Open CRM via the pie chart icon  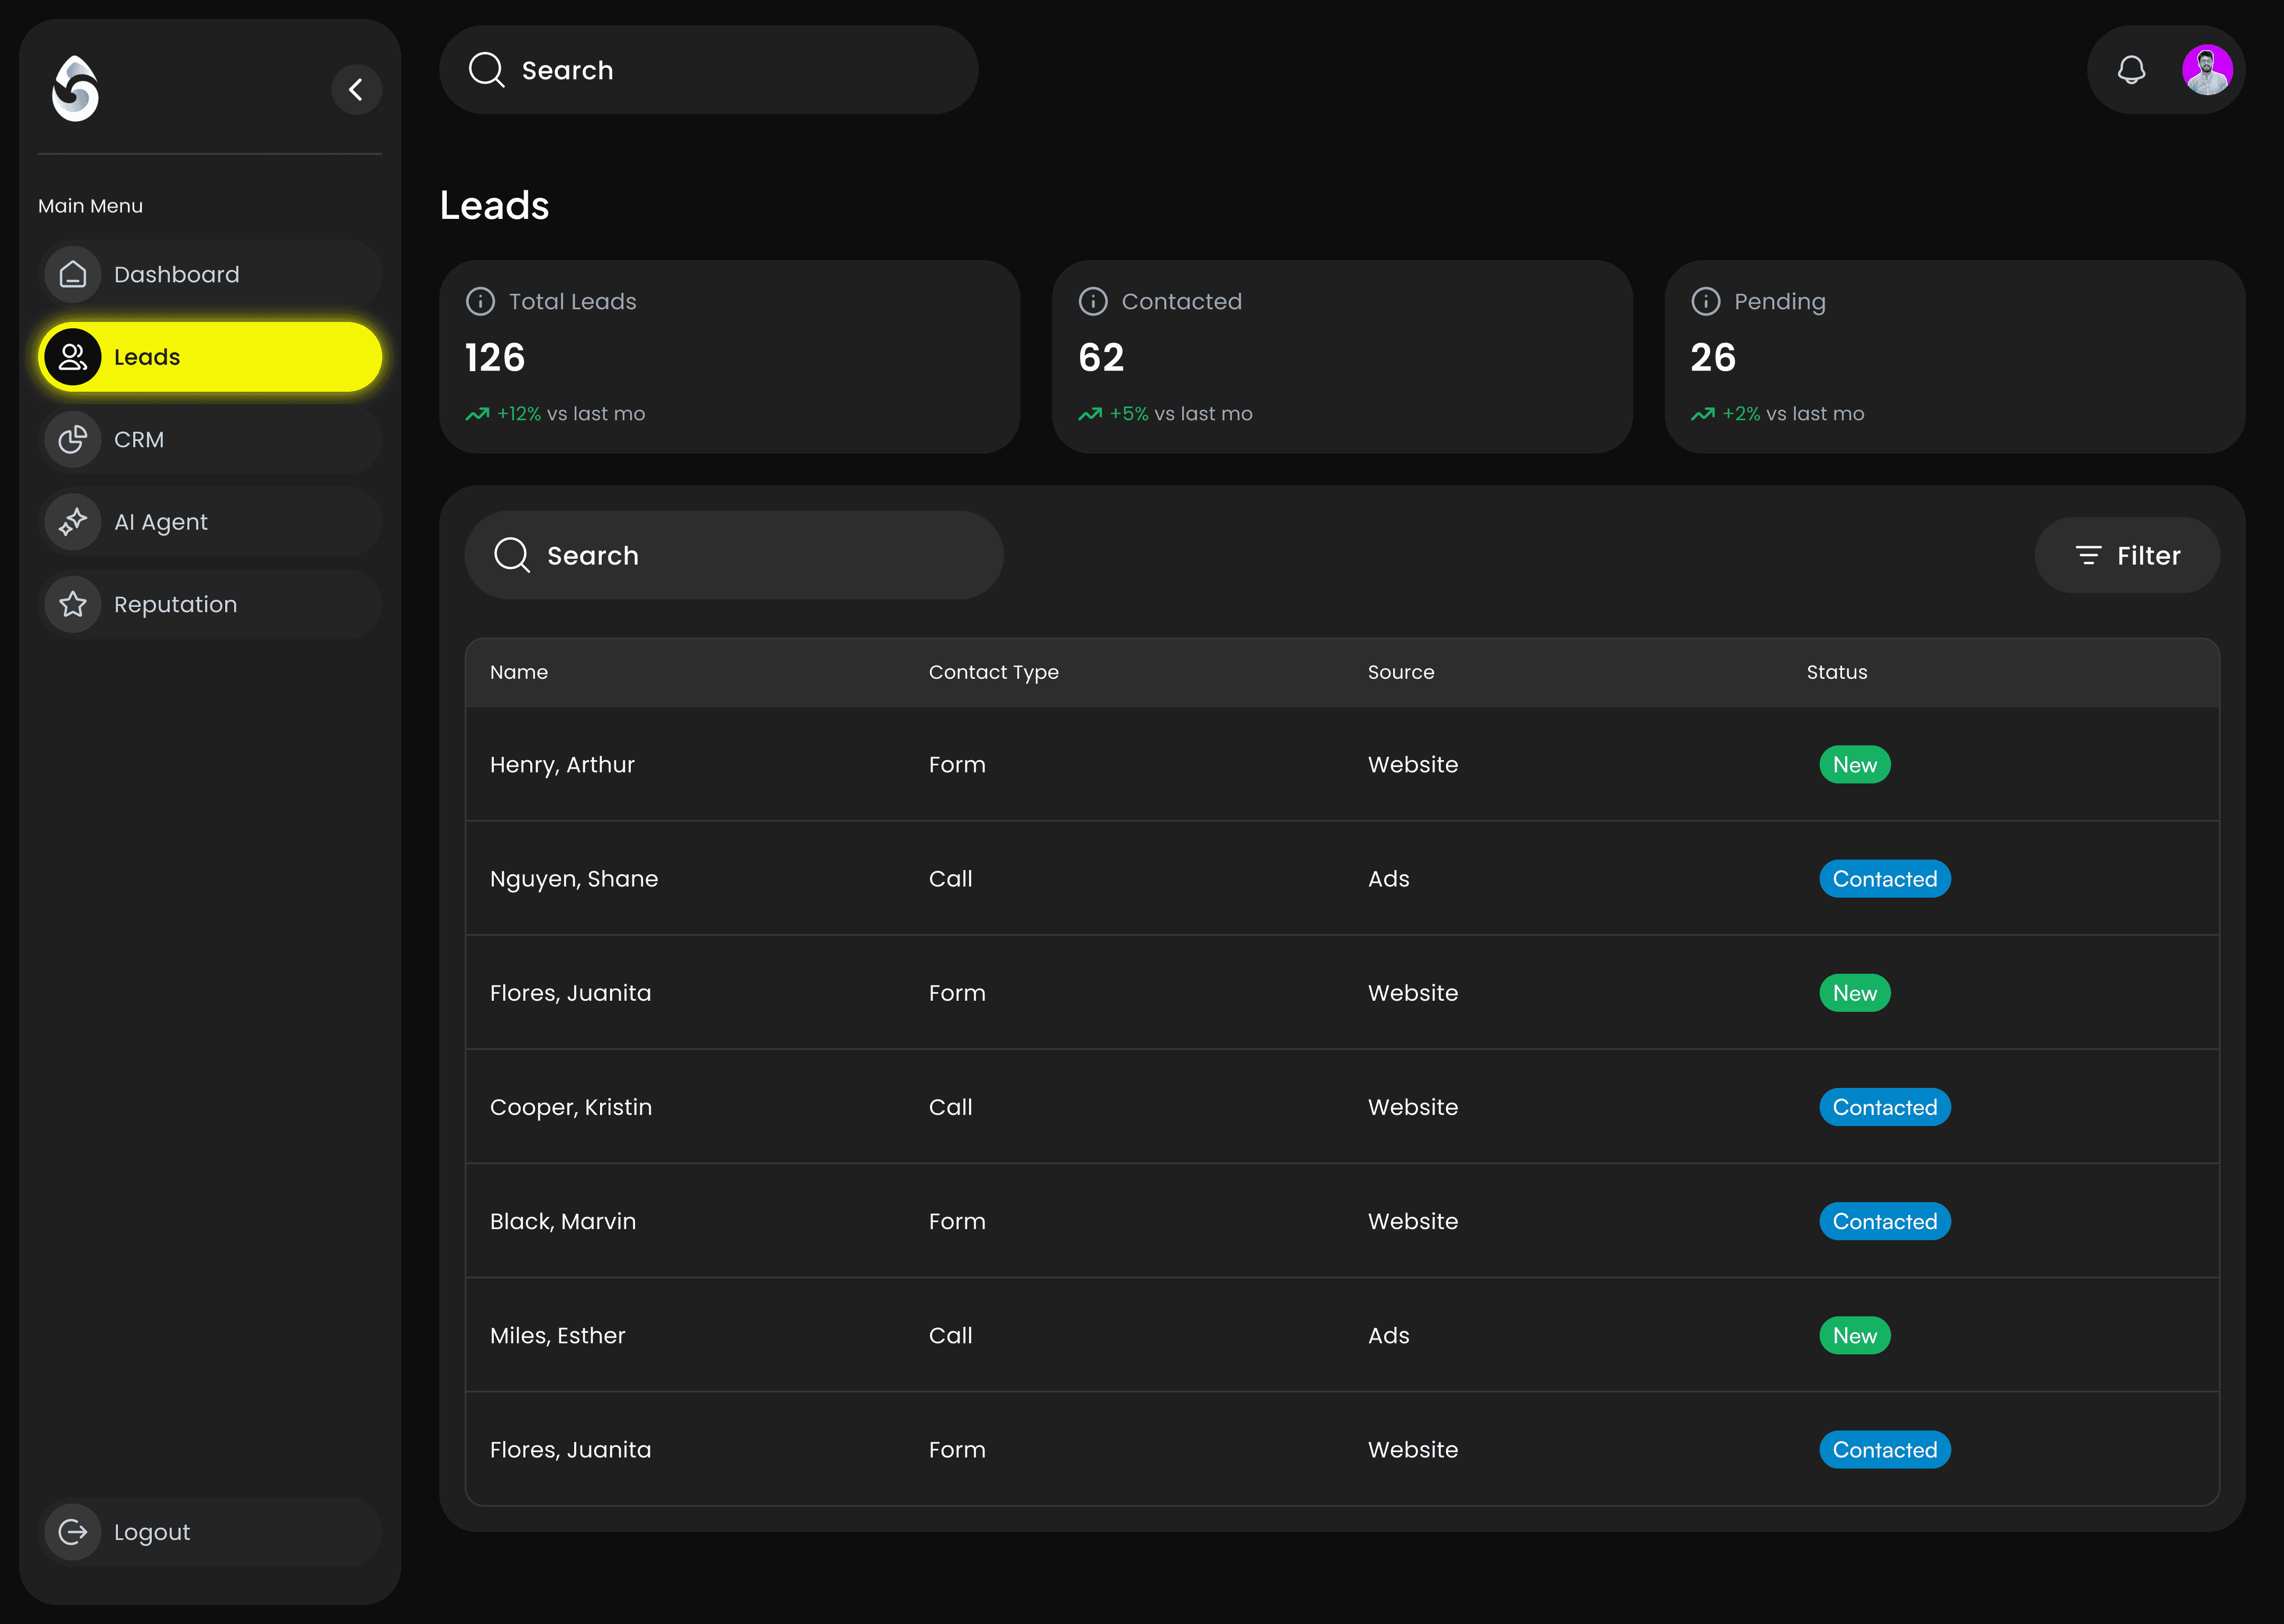72,439
